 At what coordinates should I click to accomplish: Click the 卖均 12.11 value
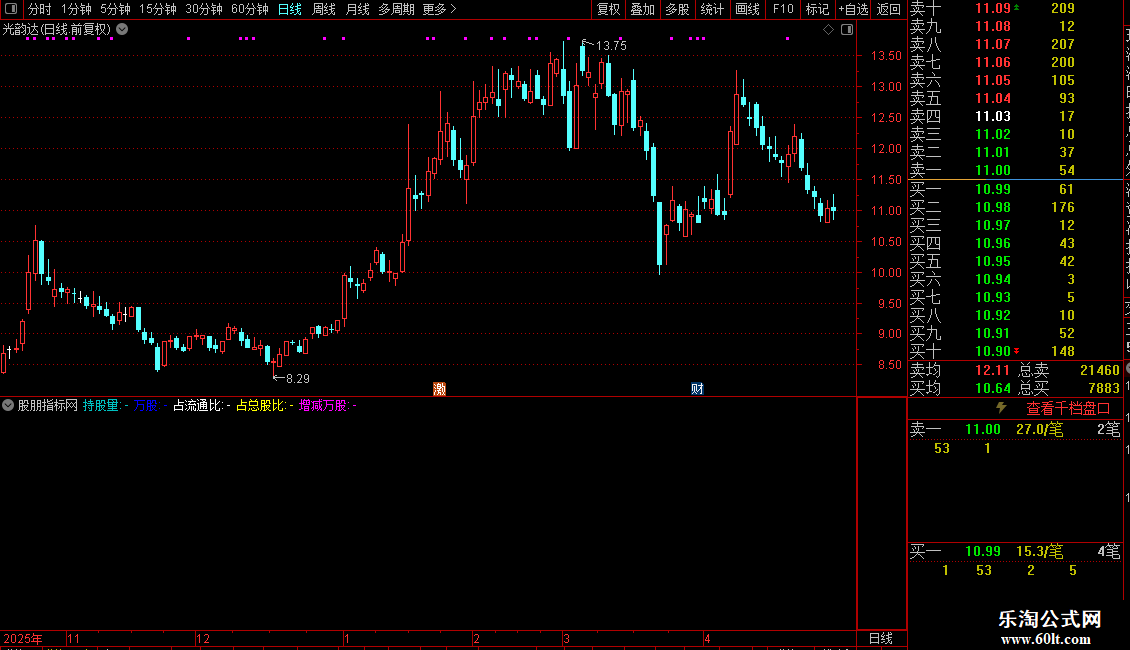point(992,370)
